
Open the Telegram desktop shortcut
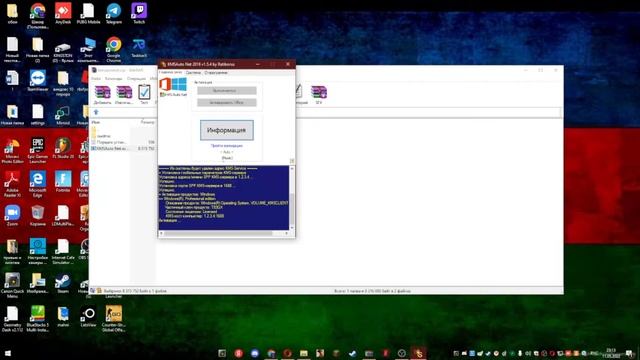[114, 13]
